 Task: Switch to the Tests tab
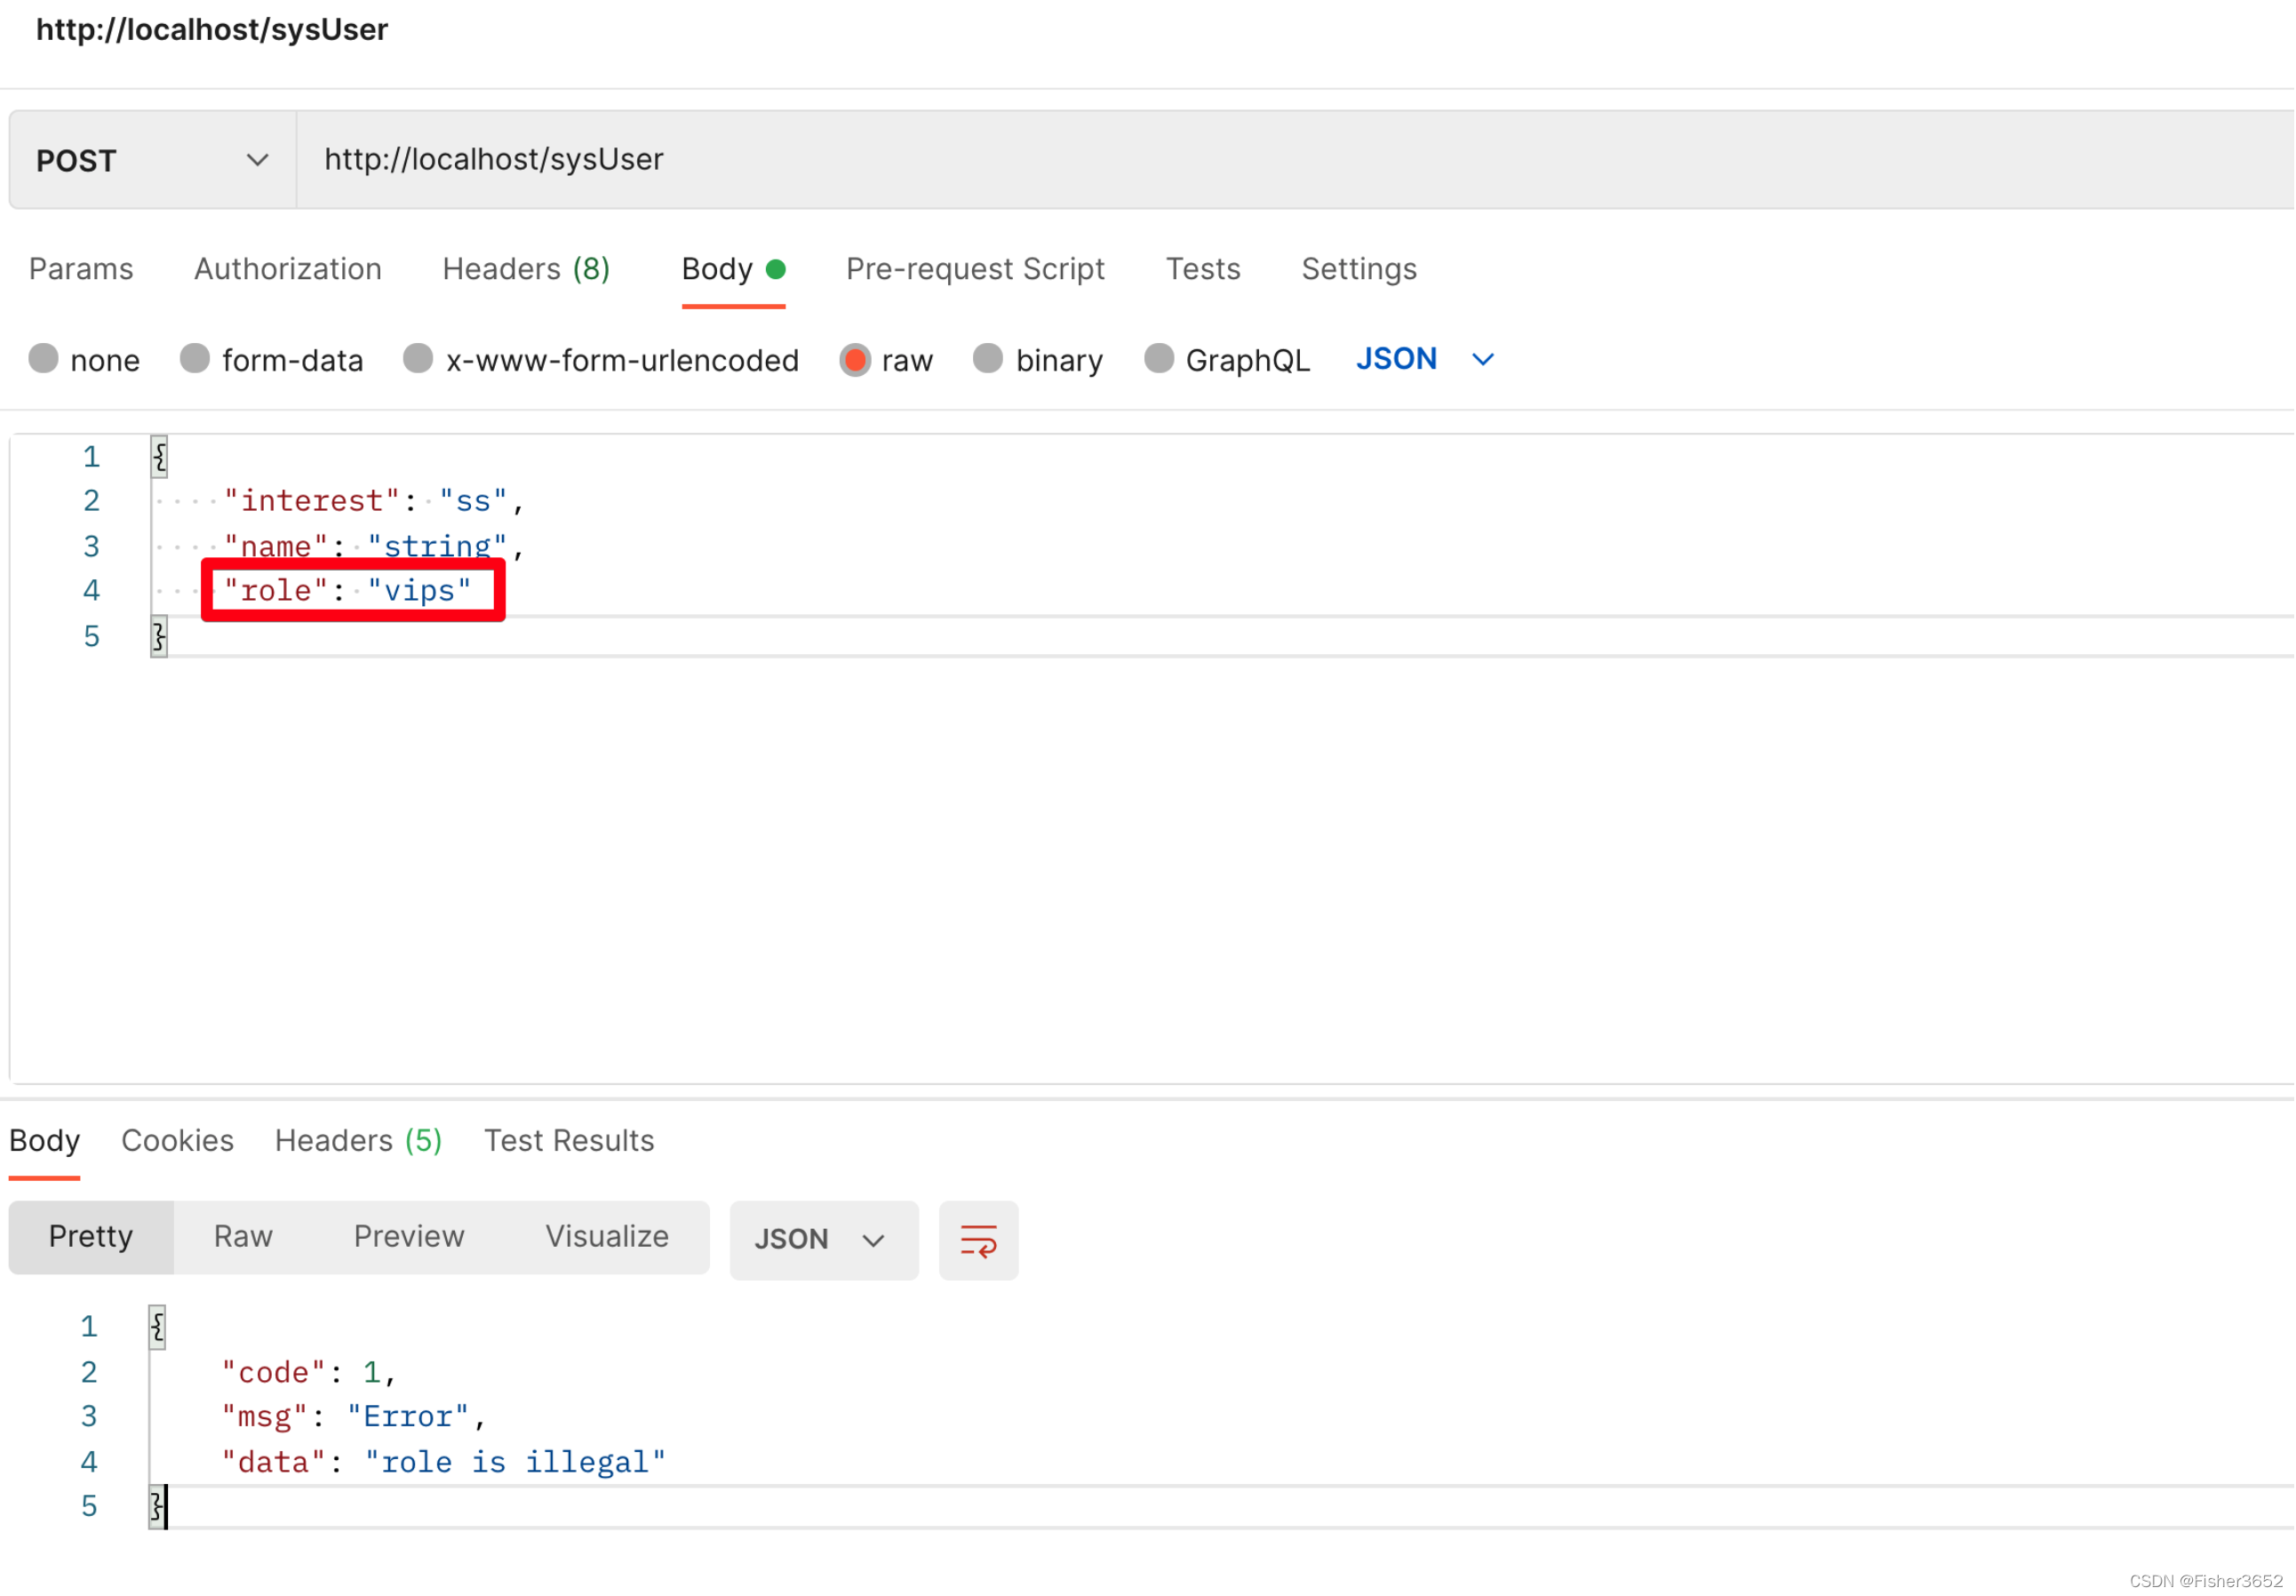[1203, 269]
